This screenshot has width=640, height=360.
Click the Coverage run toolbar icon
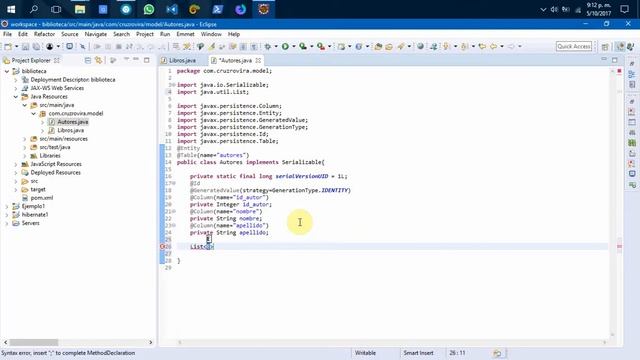pyautogui.click(x=303, y=47)
